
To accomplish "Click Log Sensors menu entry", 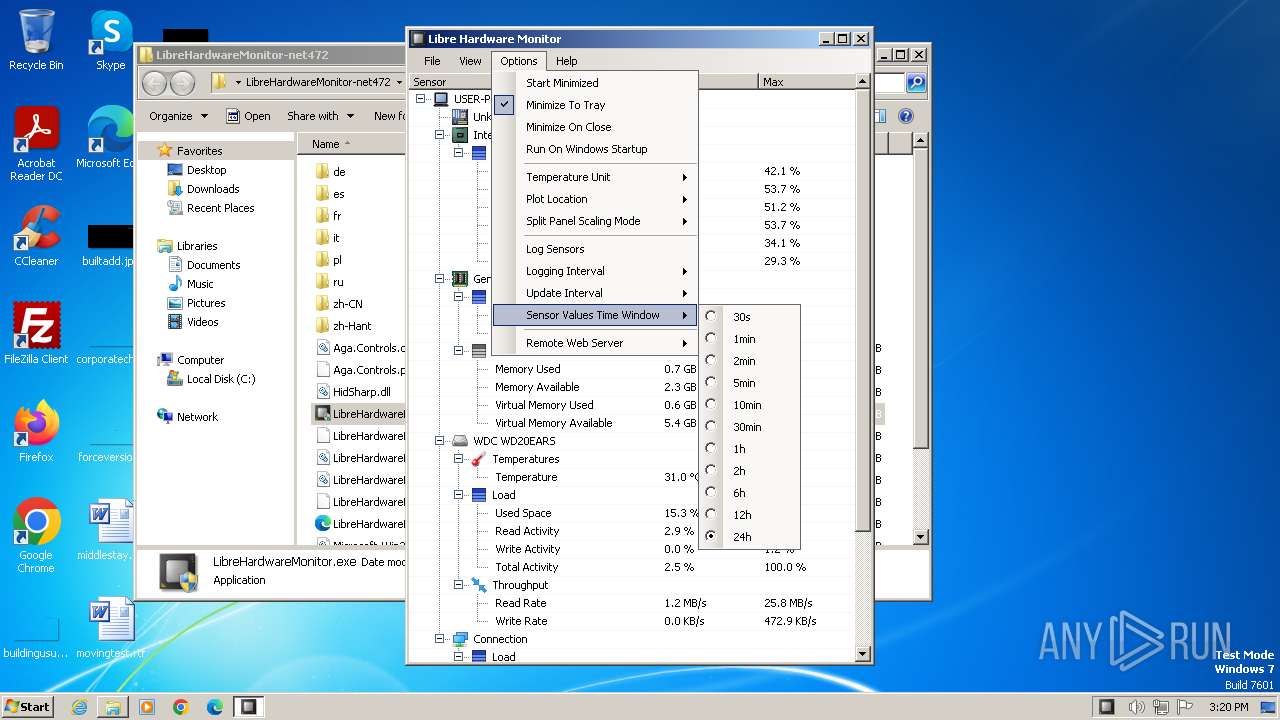I will click(595, 249).
